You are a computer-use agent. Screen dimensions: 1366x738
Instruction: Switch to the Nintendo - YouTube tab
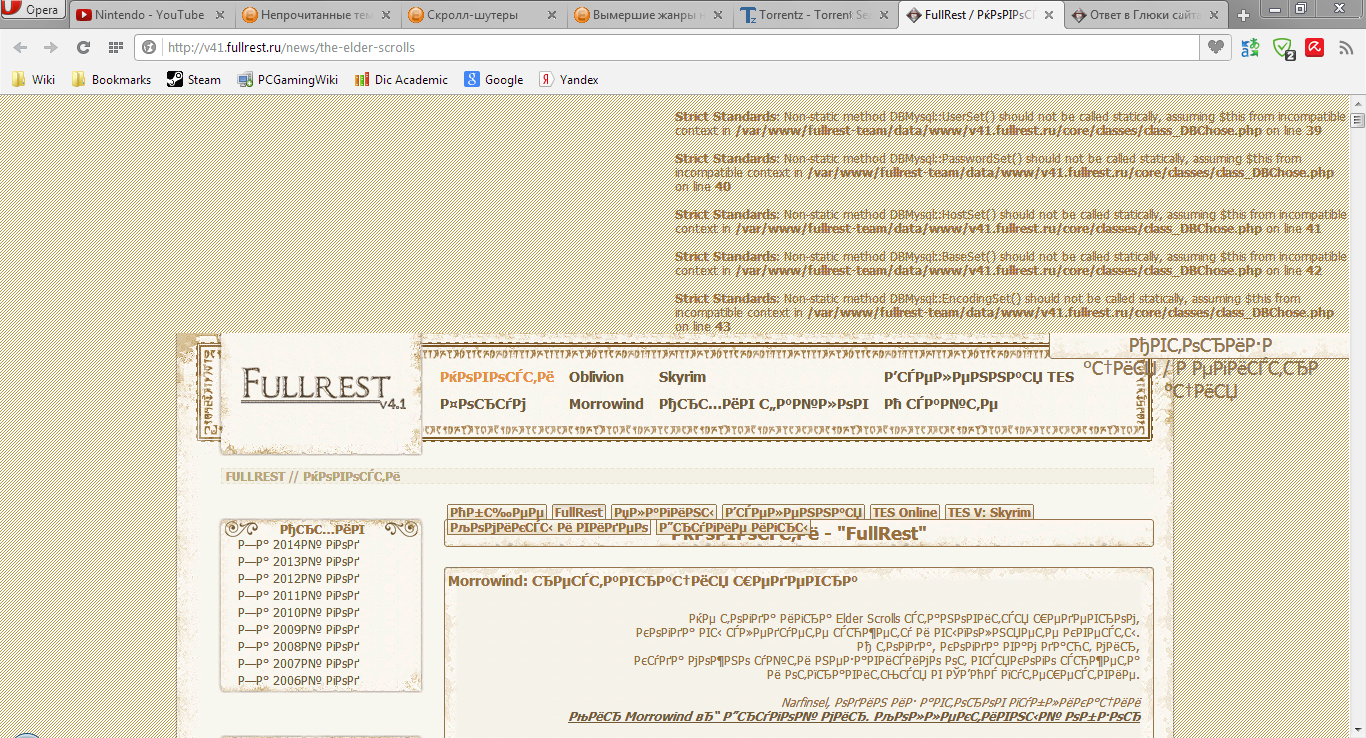pyautogui.click(x=149, y=15)
